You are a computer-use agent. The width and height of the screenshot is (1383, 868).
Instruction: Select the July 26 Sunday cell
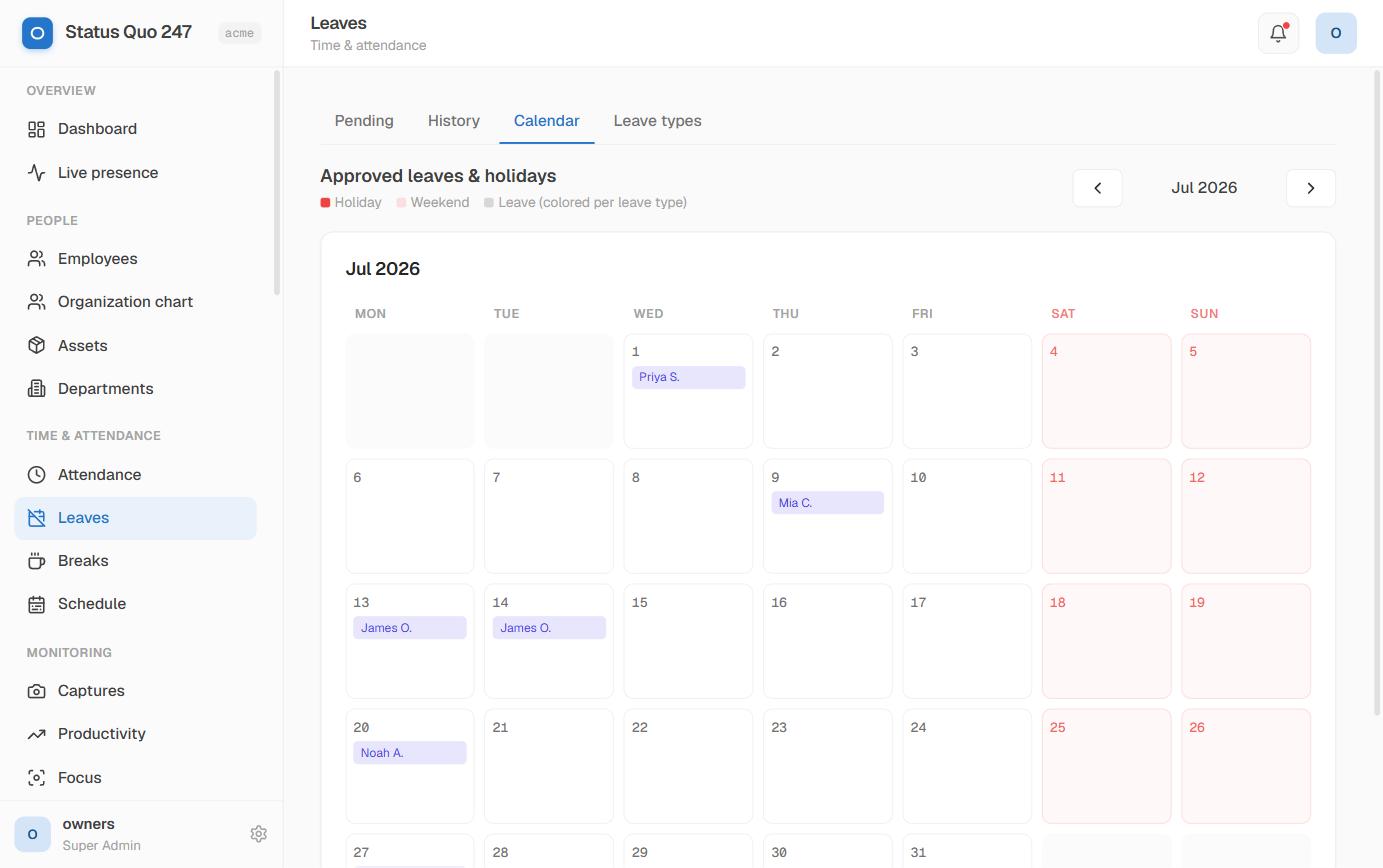[x=1246, y=766]
